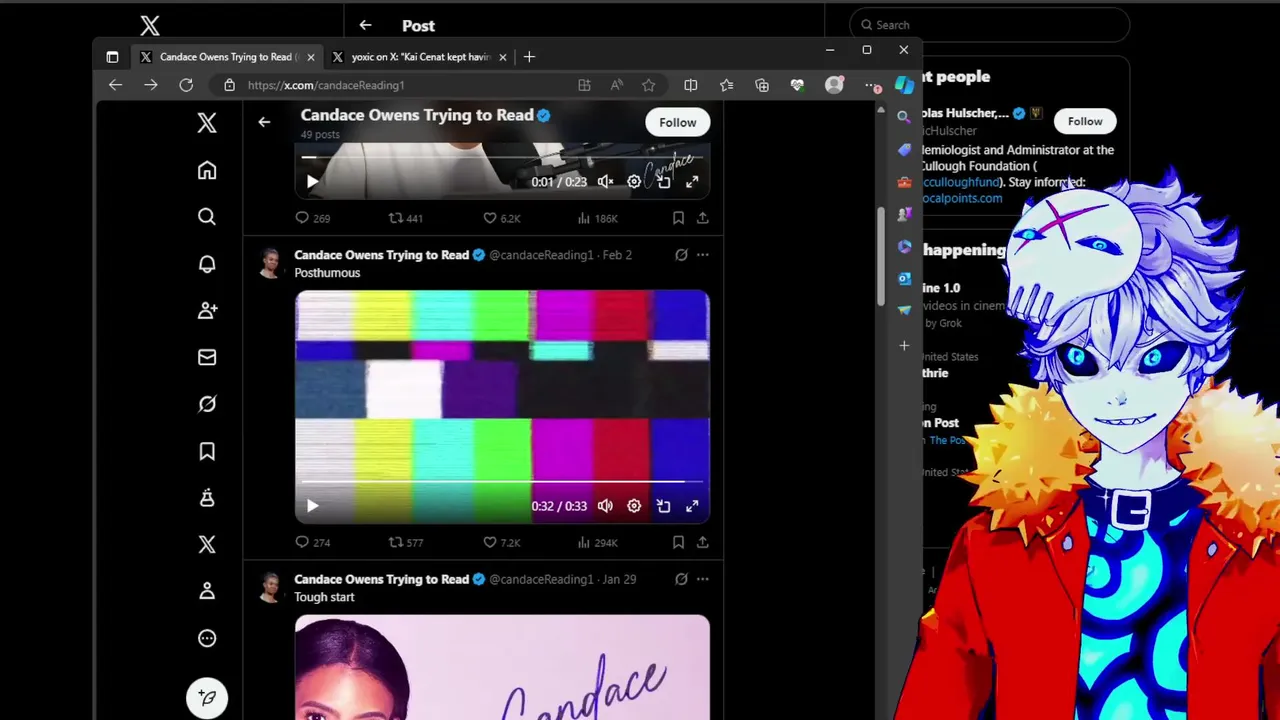Open Bookmarks in X sidebar

pos(207,451)
